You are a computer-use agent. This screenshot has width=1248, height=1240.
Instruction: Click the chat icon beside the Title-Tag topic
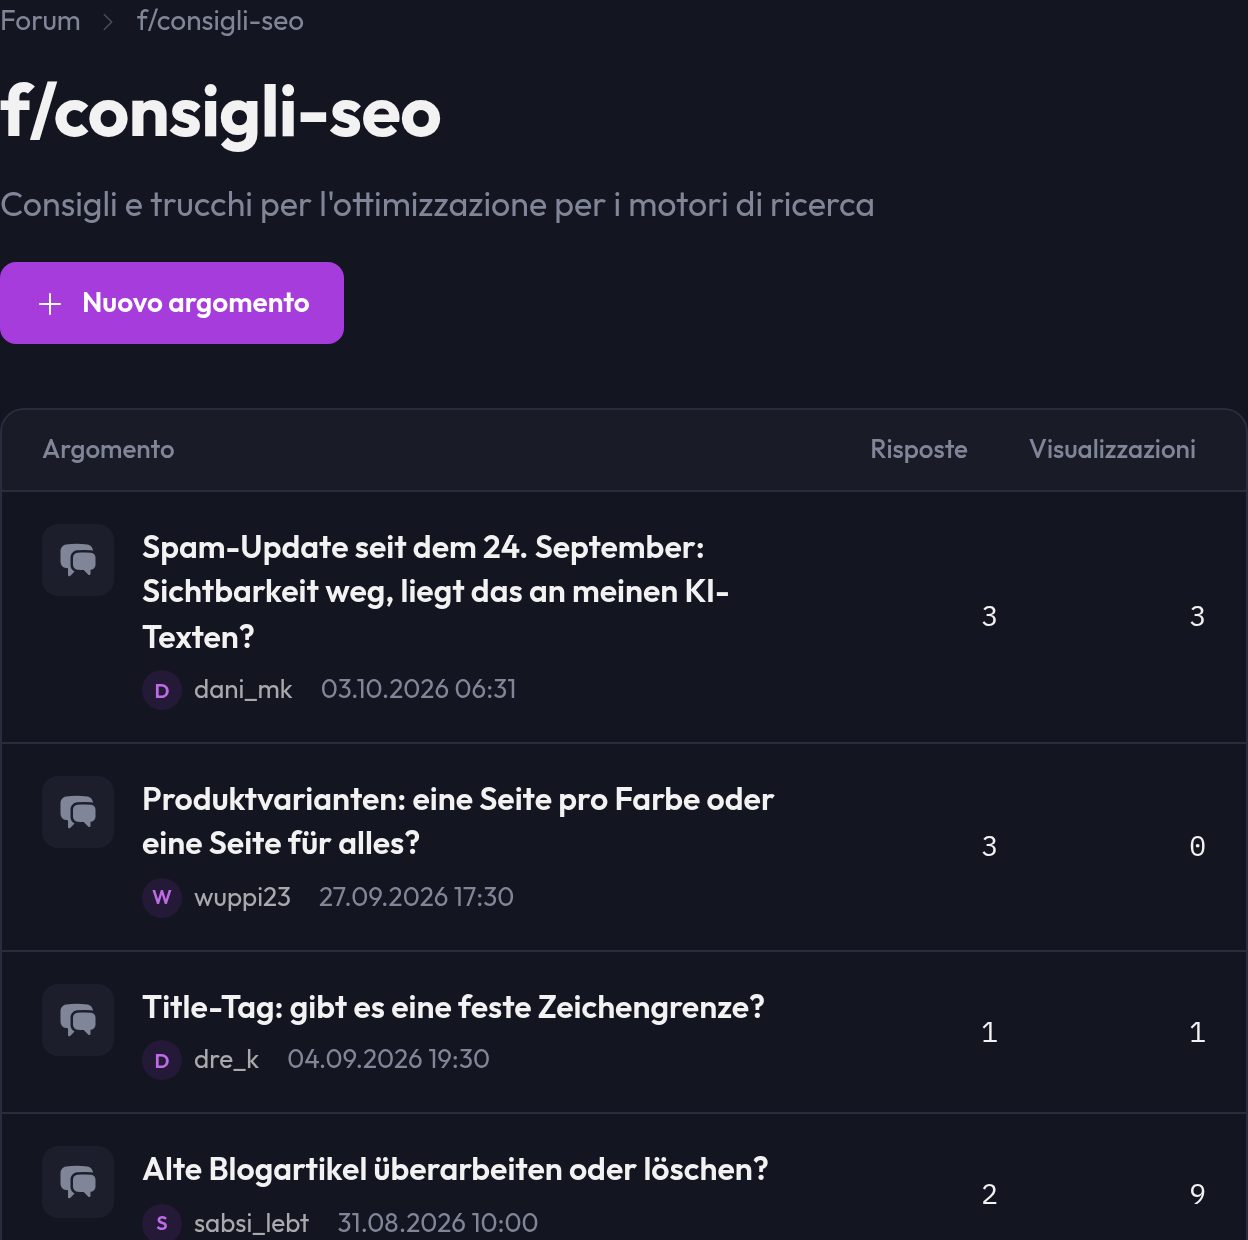pyautogui.click(x=78, y=1020)
